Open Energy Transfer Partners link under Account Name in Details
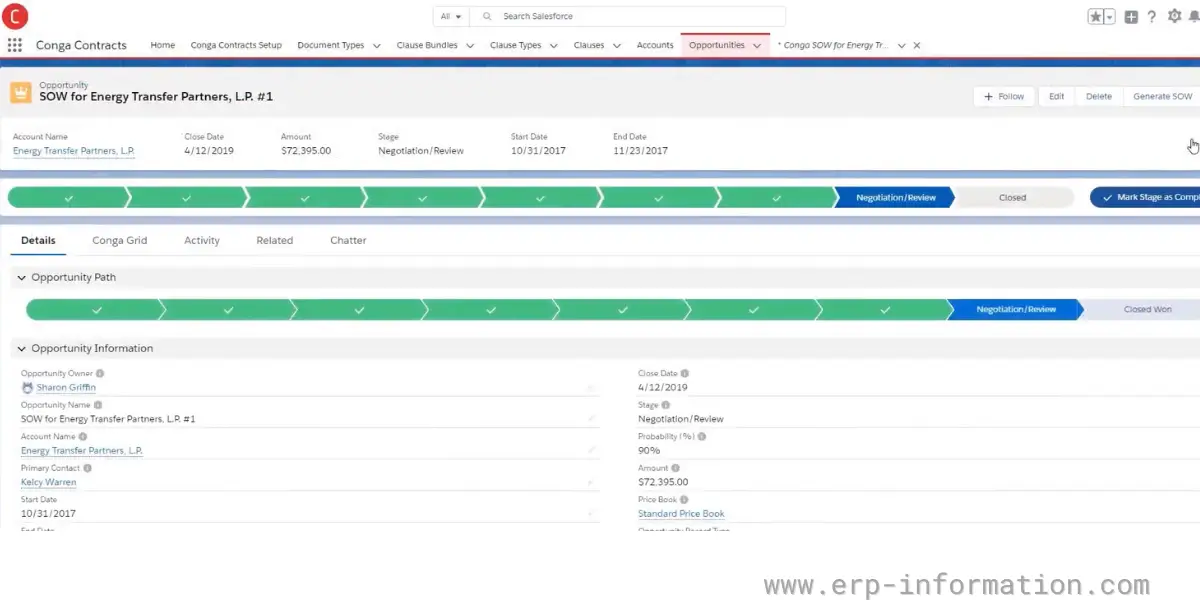Screen dimensions: 1200x600 tap(82, 451)
